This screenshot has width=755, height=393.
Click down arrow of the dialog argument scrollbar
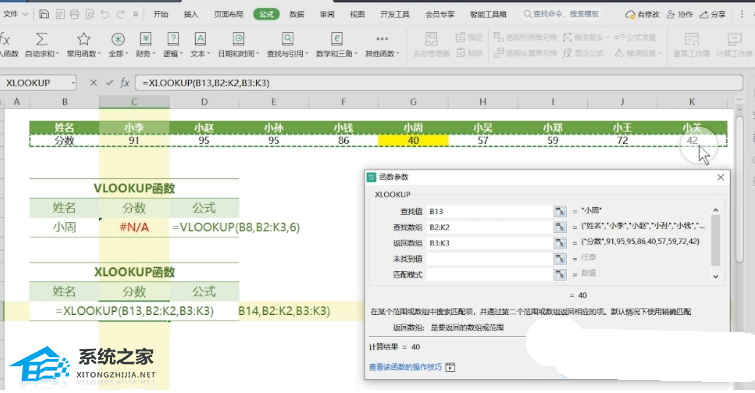click(716, 276)
